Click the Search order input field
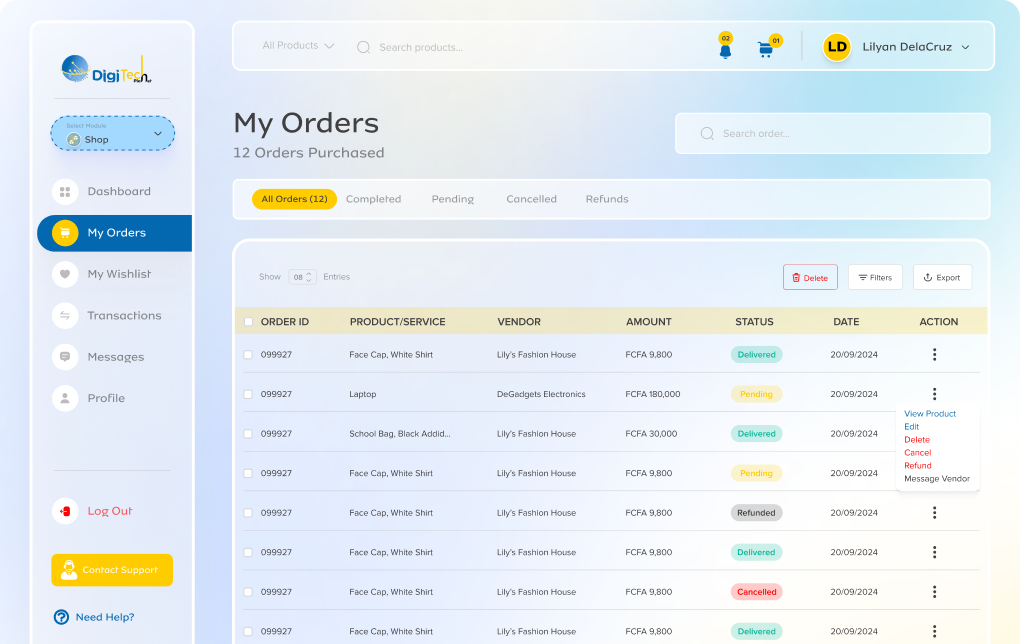1020x644 pixels. point(832,133)
